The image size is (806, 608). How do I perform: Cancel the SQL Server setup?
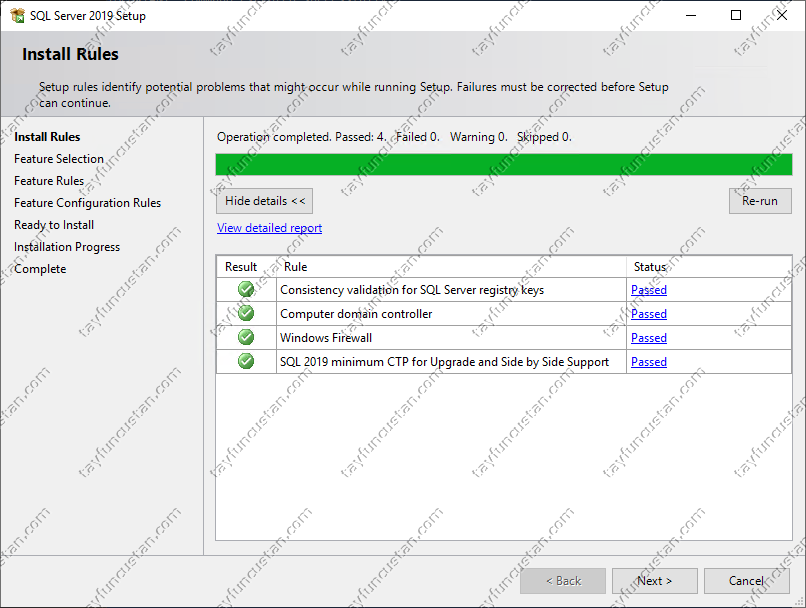[x=746, y=581]
